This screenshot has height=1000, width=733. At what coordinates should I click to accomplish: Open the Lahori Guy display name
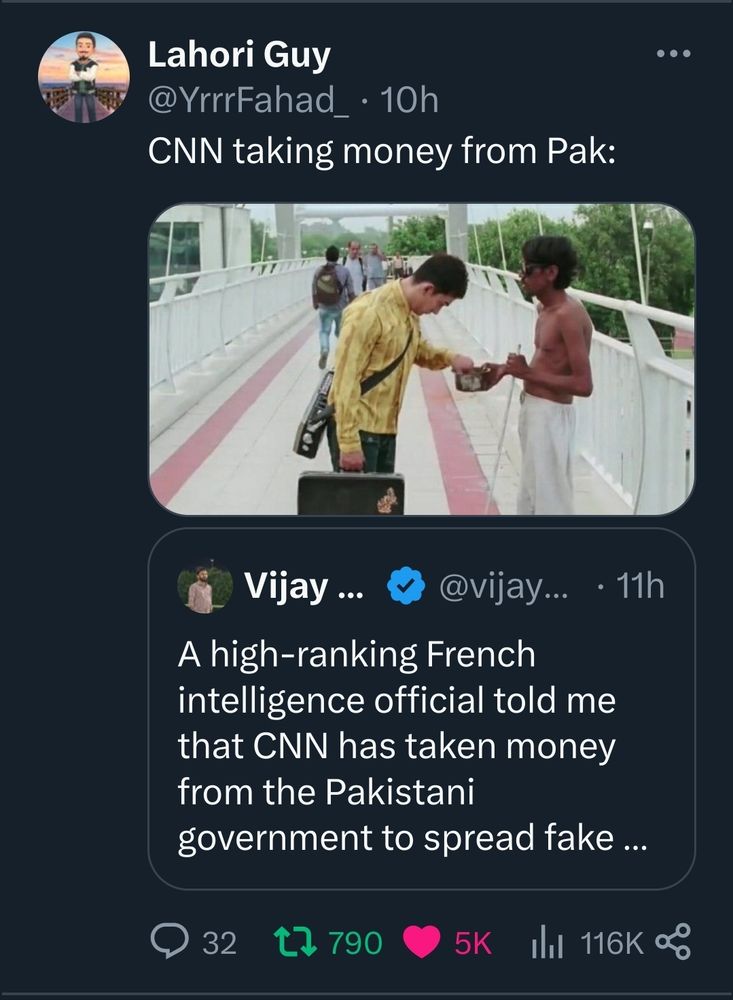point(239,55)
